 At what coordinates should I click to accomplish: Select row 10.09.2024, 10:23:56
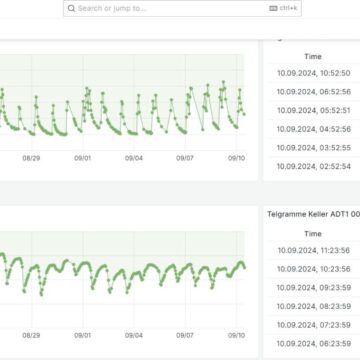click(x=313, y=269)
